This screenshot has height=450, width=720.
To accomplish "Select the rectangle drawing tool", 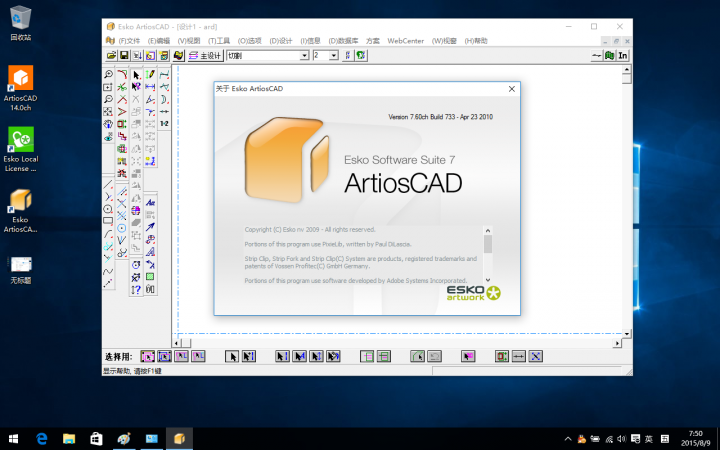I will coord(108,222).
